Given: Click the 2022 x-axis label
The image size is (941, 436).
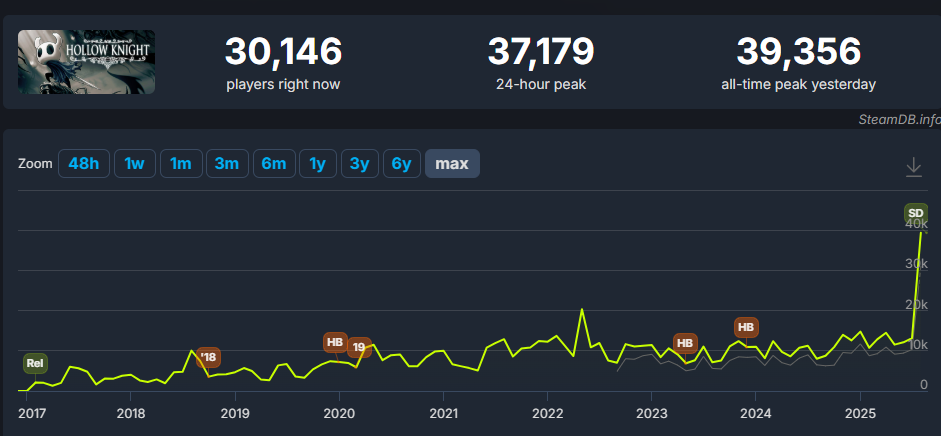Looking at the screenshot, I should point(547,414).
